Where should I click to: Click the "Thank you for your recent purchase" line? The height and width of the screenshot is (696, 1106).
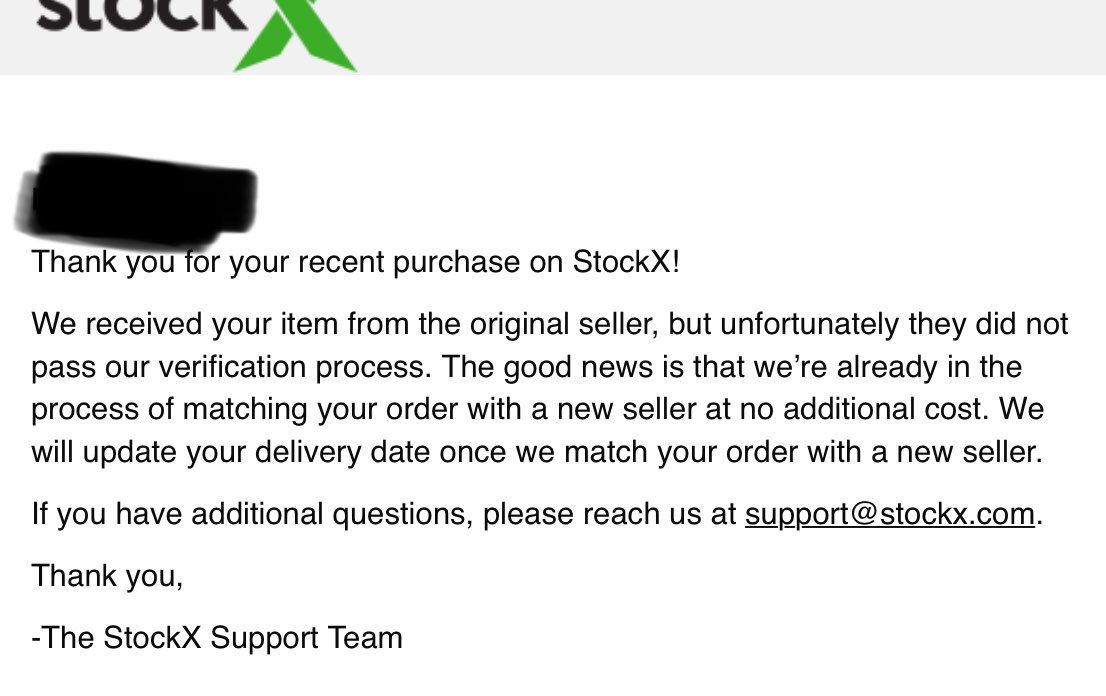tap(356, 262)
